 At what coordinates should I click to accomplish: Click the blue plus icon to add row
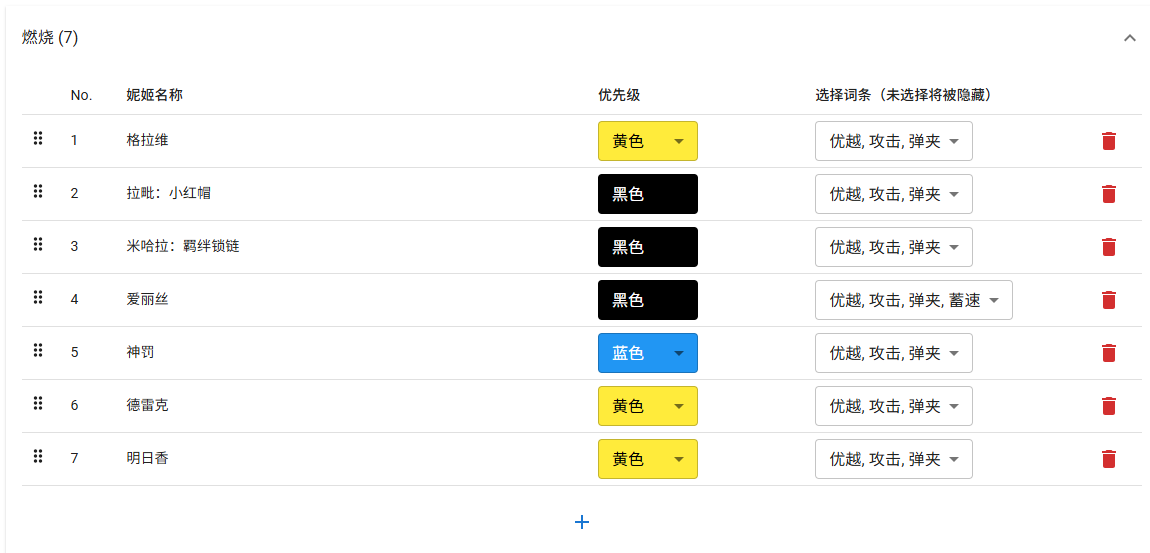coord(582,522)
